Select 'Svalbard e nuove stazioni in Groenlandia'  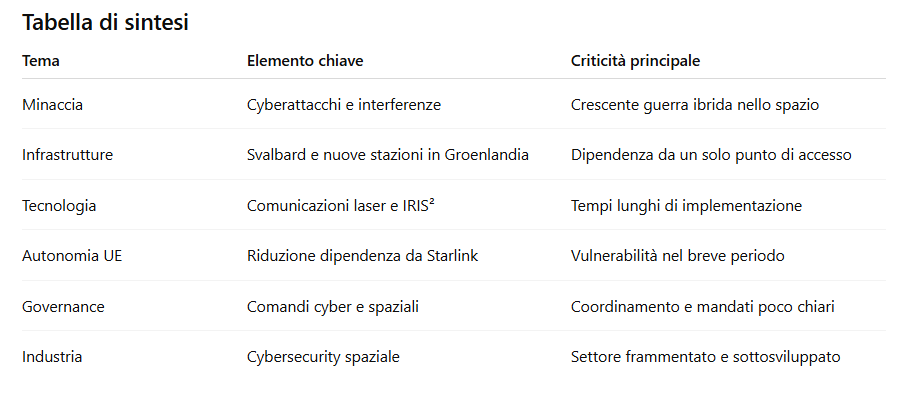388,155
